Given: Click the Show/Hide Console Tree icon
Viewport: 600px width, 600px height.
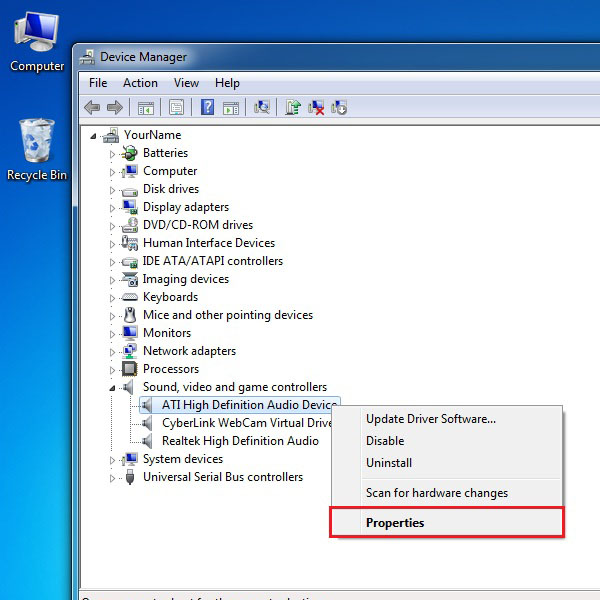Looking at the screenshot, I should click(x=146, y=108).
